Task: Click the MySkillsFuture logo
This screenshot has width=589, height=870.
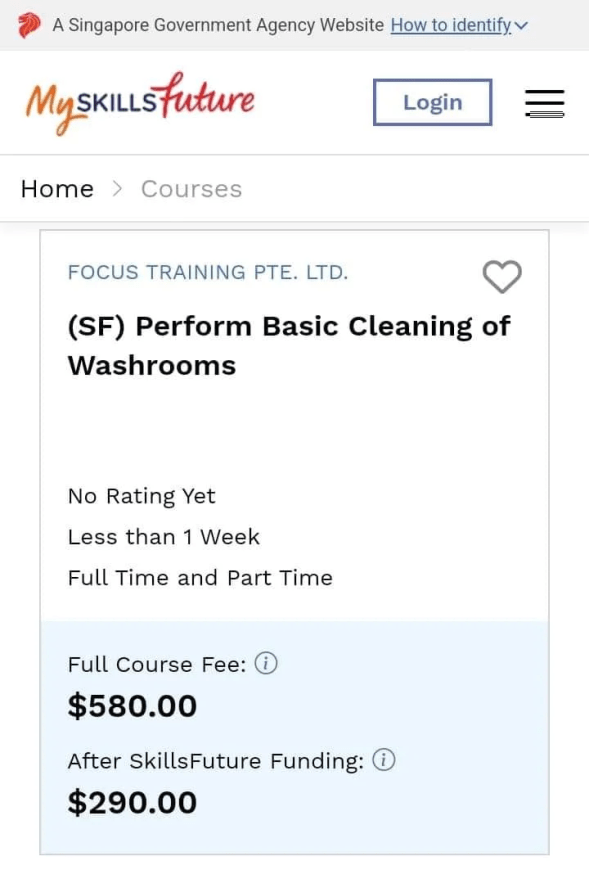Action: tap(140, 103)
